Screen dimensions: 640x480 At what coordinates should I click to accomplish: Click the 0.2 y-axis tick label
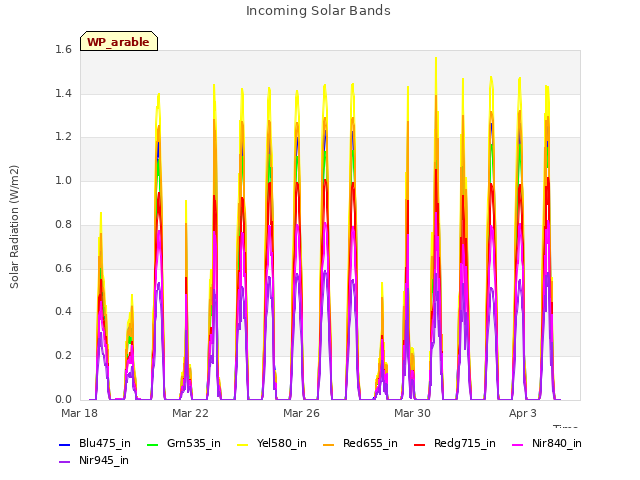pos(63,356)
